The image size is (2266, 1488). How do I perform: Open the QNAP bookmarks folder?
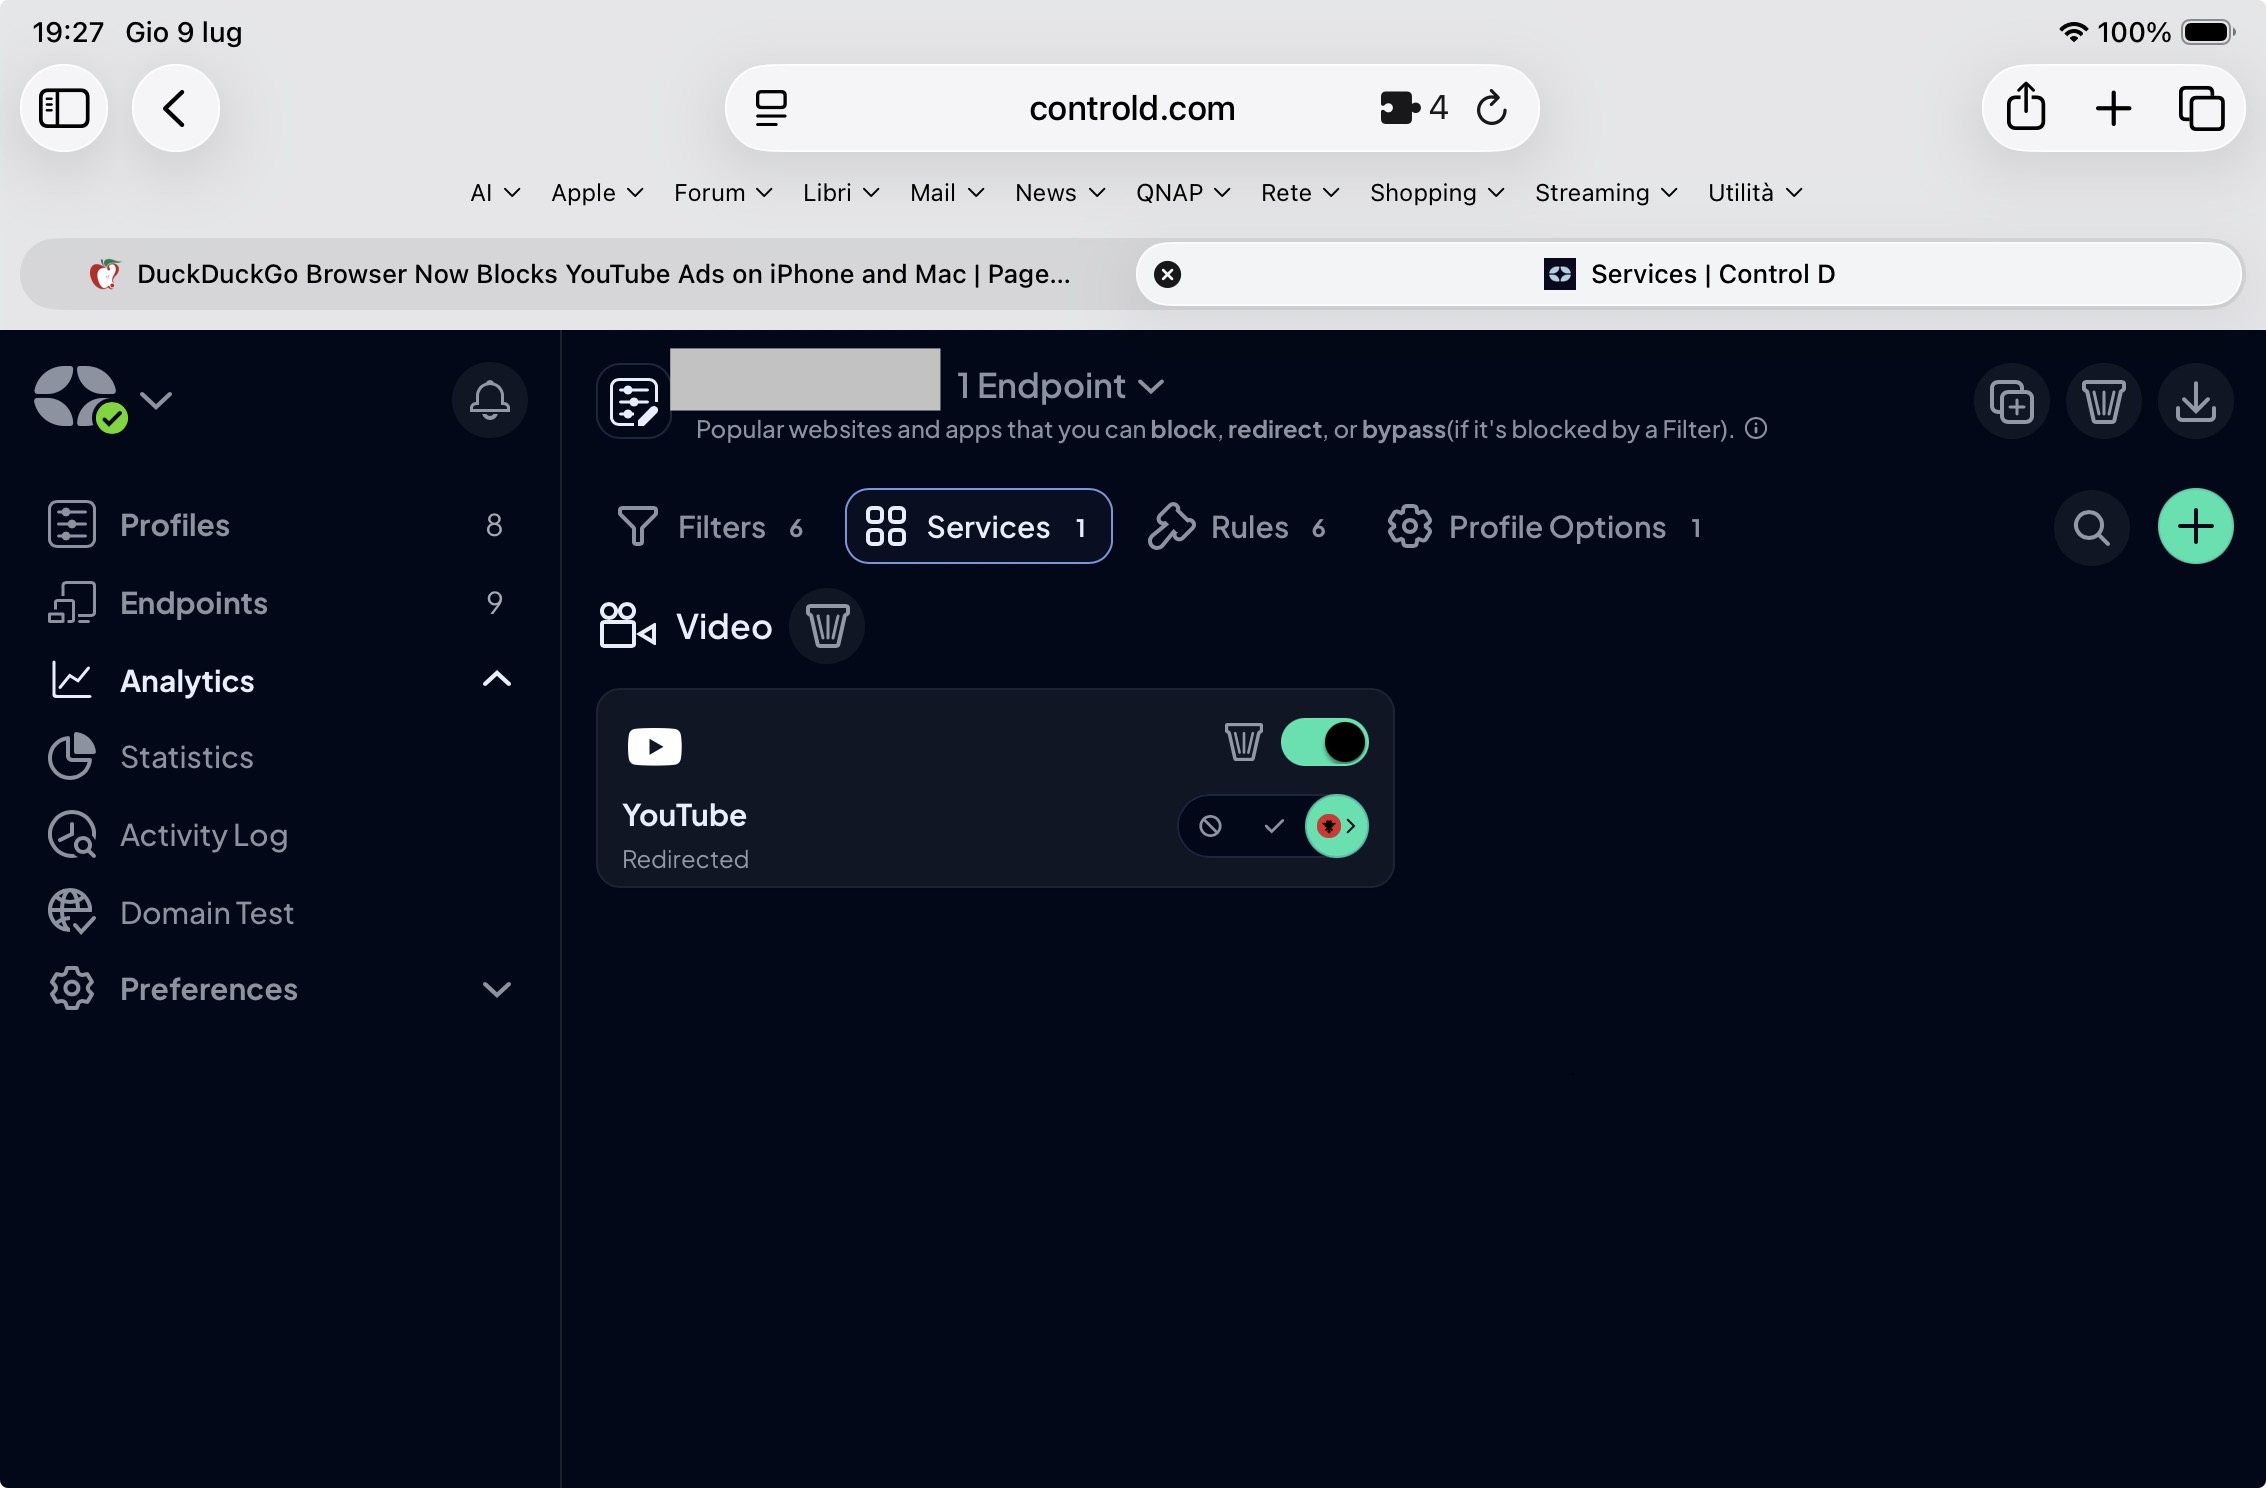1183,193
